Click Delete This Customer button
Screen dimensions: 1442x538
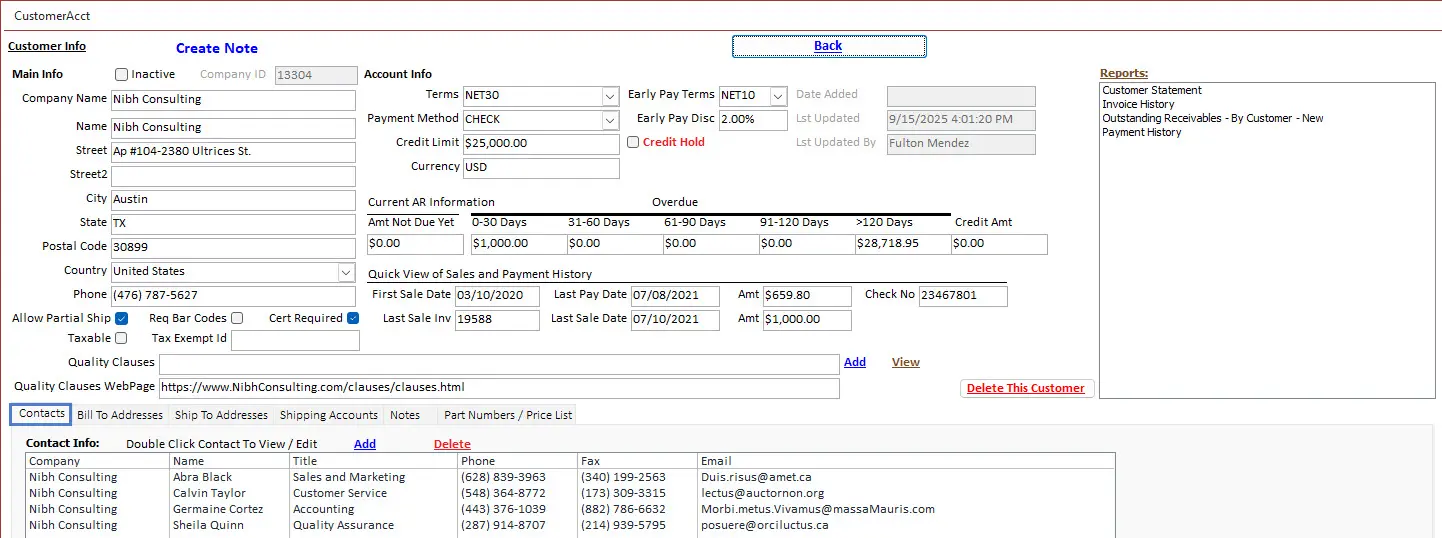(x=1026, y=388)
